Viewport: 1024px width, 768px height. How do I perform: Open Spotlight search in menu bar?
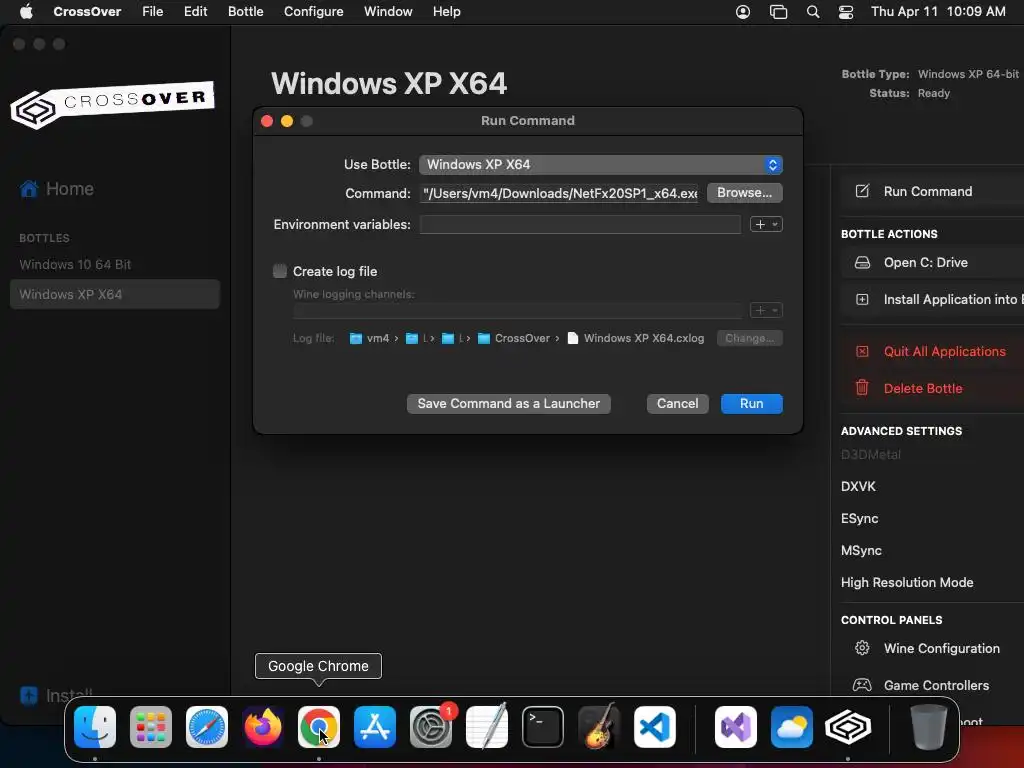tap(813, 12)
